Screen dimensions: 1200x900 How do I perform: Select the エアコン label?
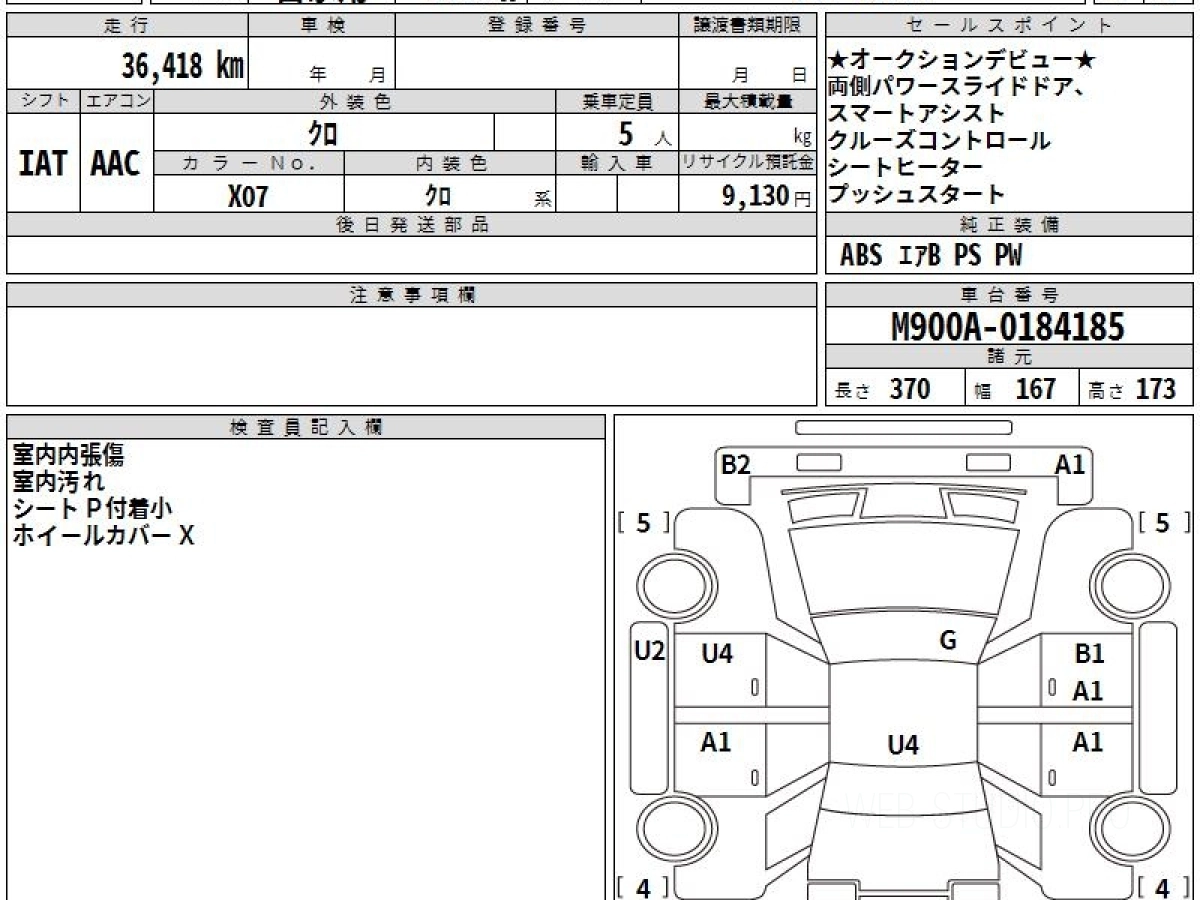coord(116,101)
